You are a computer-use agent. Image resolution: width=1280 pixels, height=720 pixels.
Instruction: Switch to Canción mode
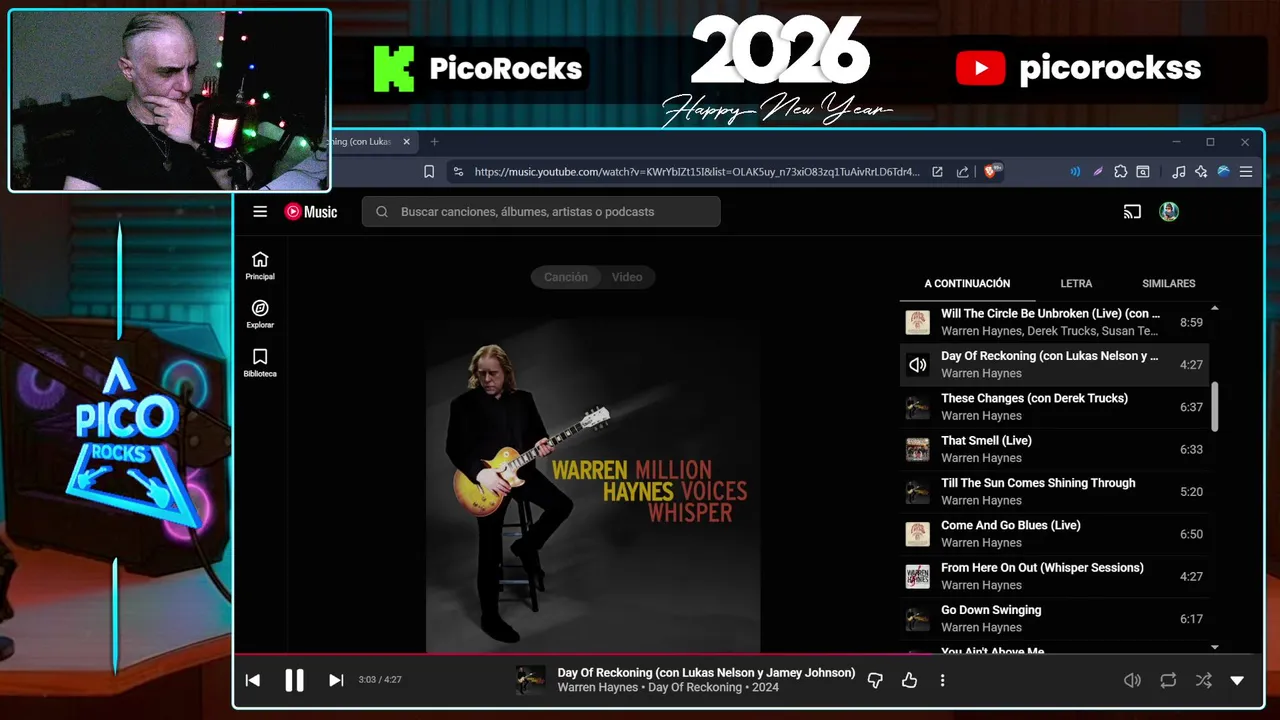coord(566,277)
